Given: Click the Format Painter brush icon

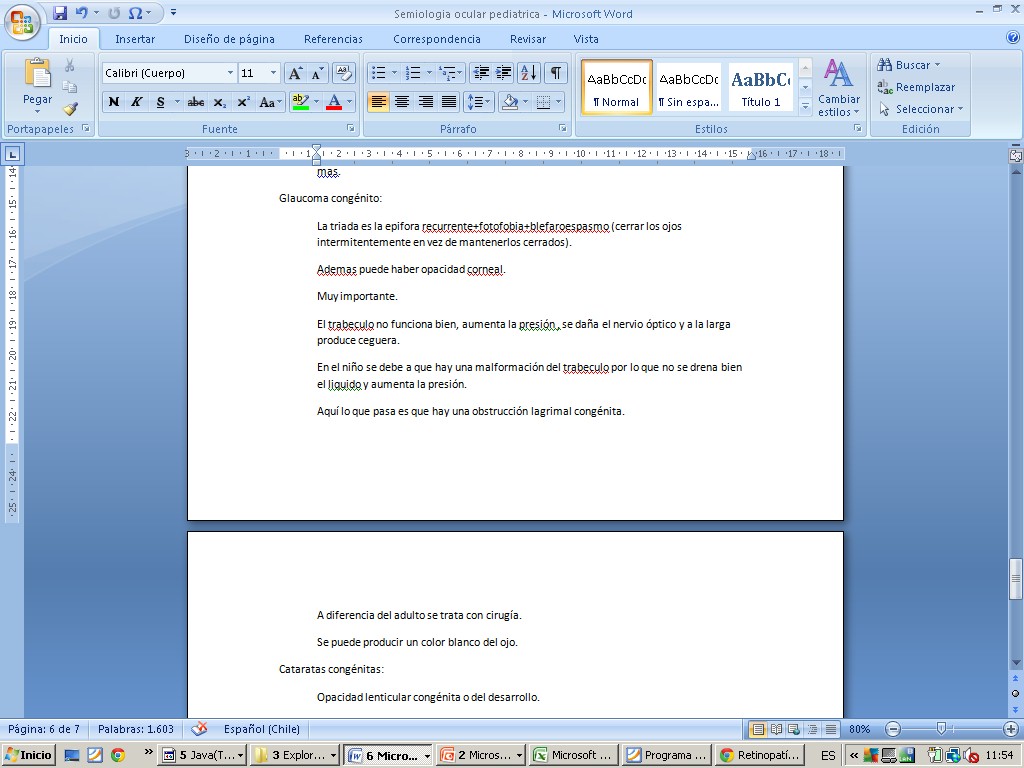Looking at the screenshot, I should coord(70,109).
